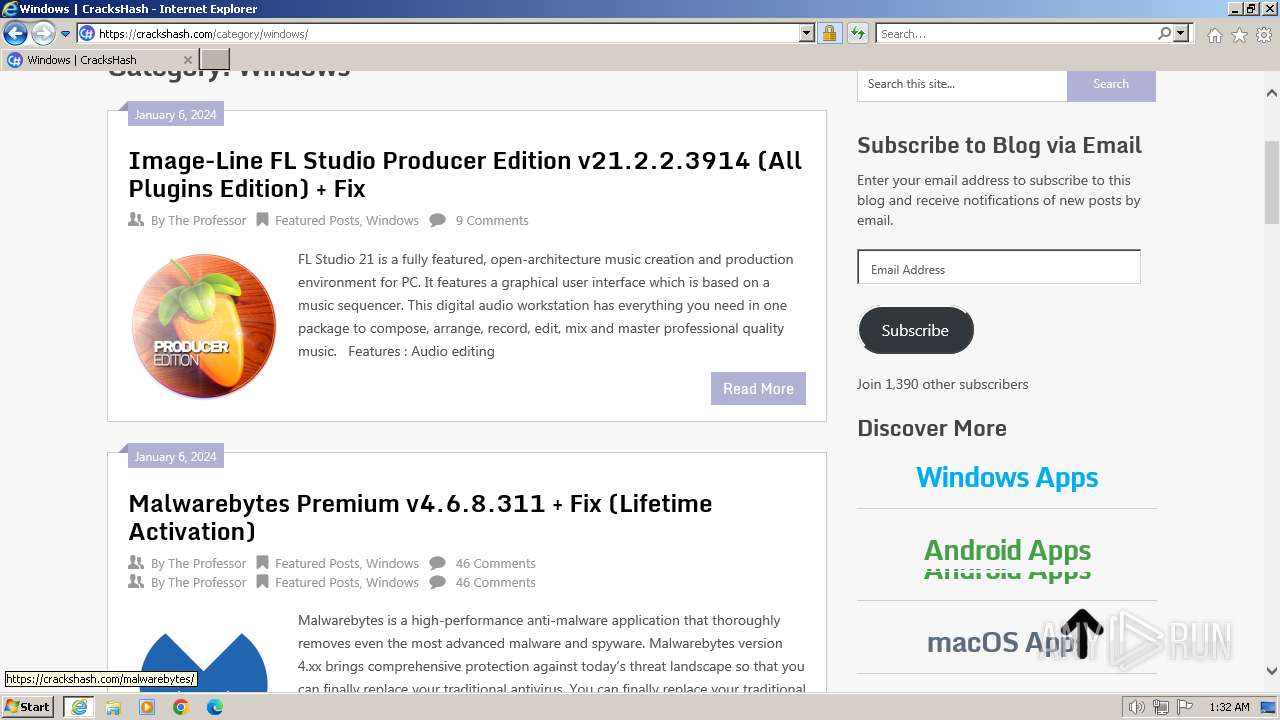This screenshot has width=1280, height=720.
Task: Click Read More on FL Studio post
Action: [758, 389]
